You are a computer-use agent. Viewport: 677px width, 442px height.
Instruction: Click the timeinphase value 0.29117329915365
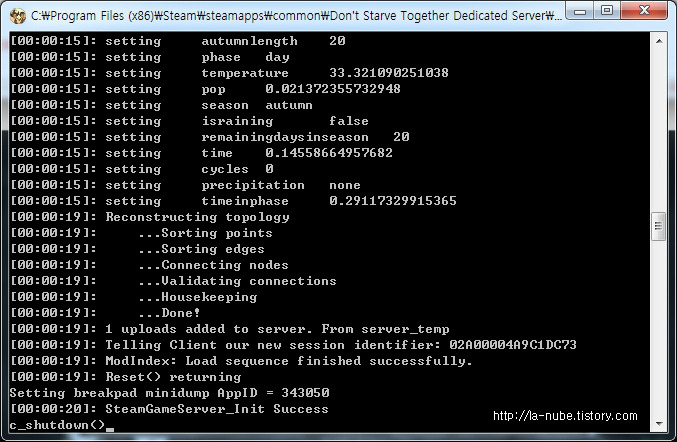(x=393, y=201)
